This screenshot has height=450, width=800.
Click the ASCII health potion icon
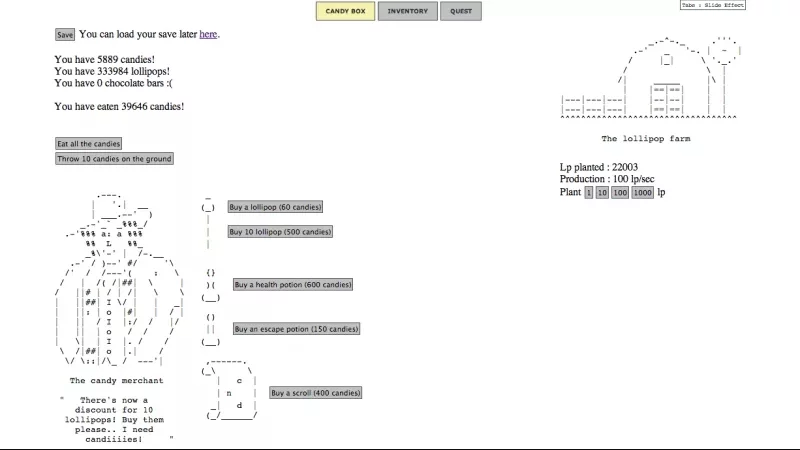coord(210,285)
